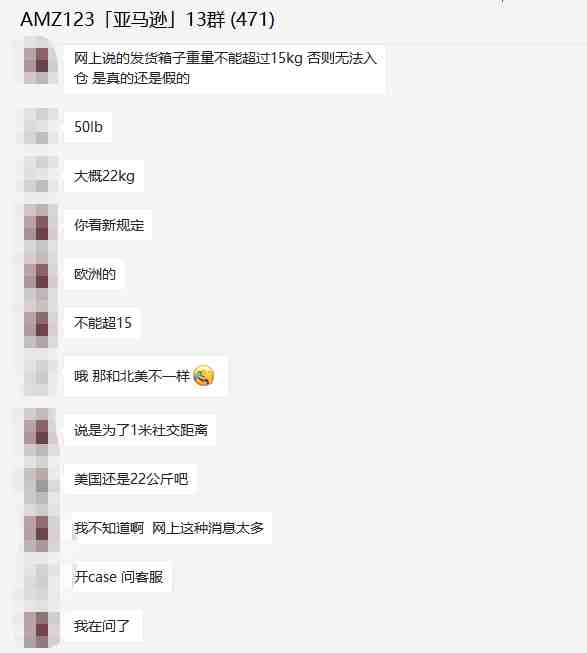Select the bubble 我不知道啊 网上这种消息太多
The height and width of the screenshot is (653, 587).
[168, 528]
